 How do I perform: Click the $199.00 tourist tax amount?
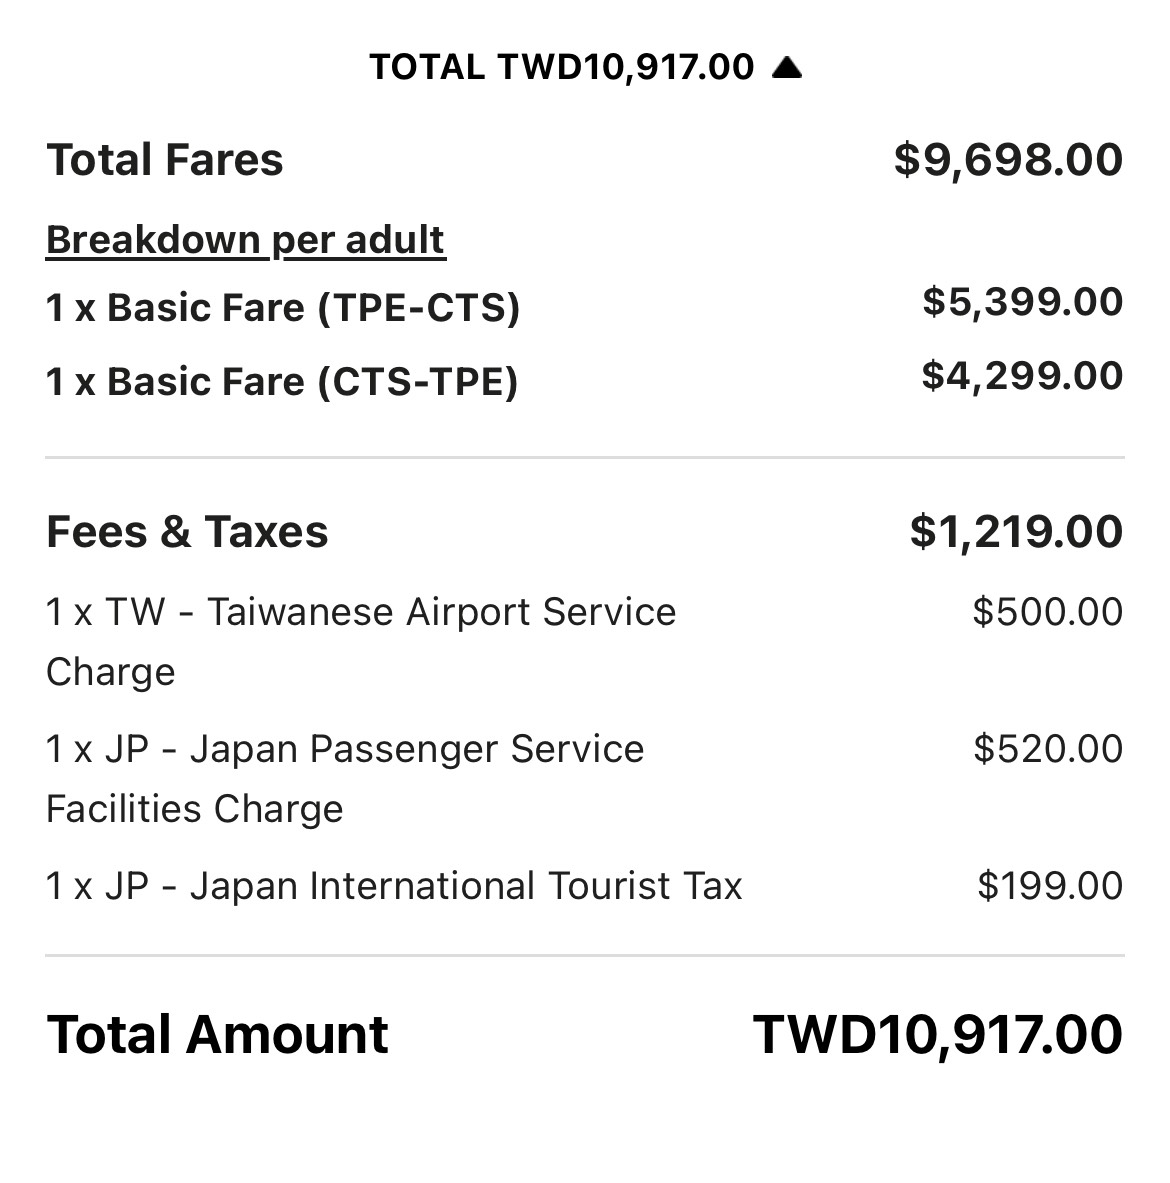tap(1050, 886)
